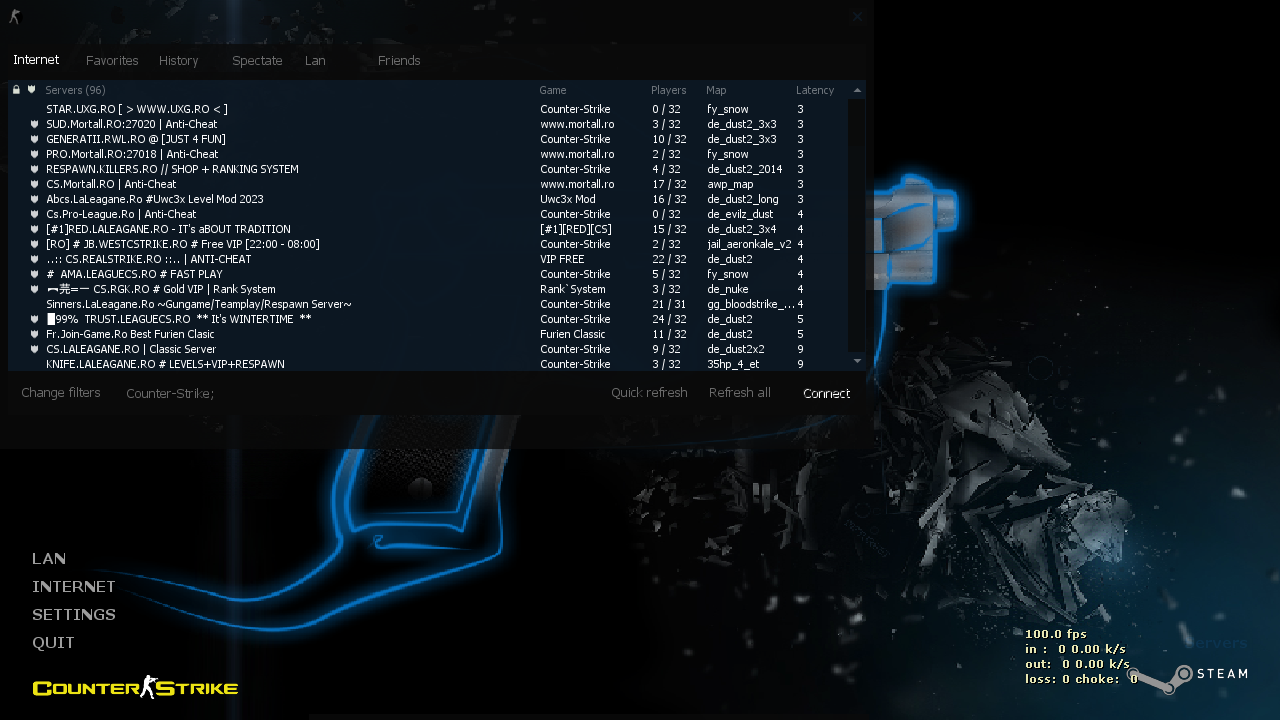Close the server browser window

coord(857,16)
